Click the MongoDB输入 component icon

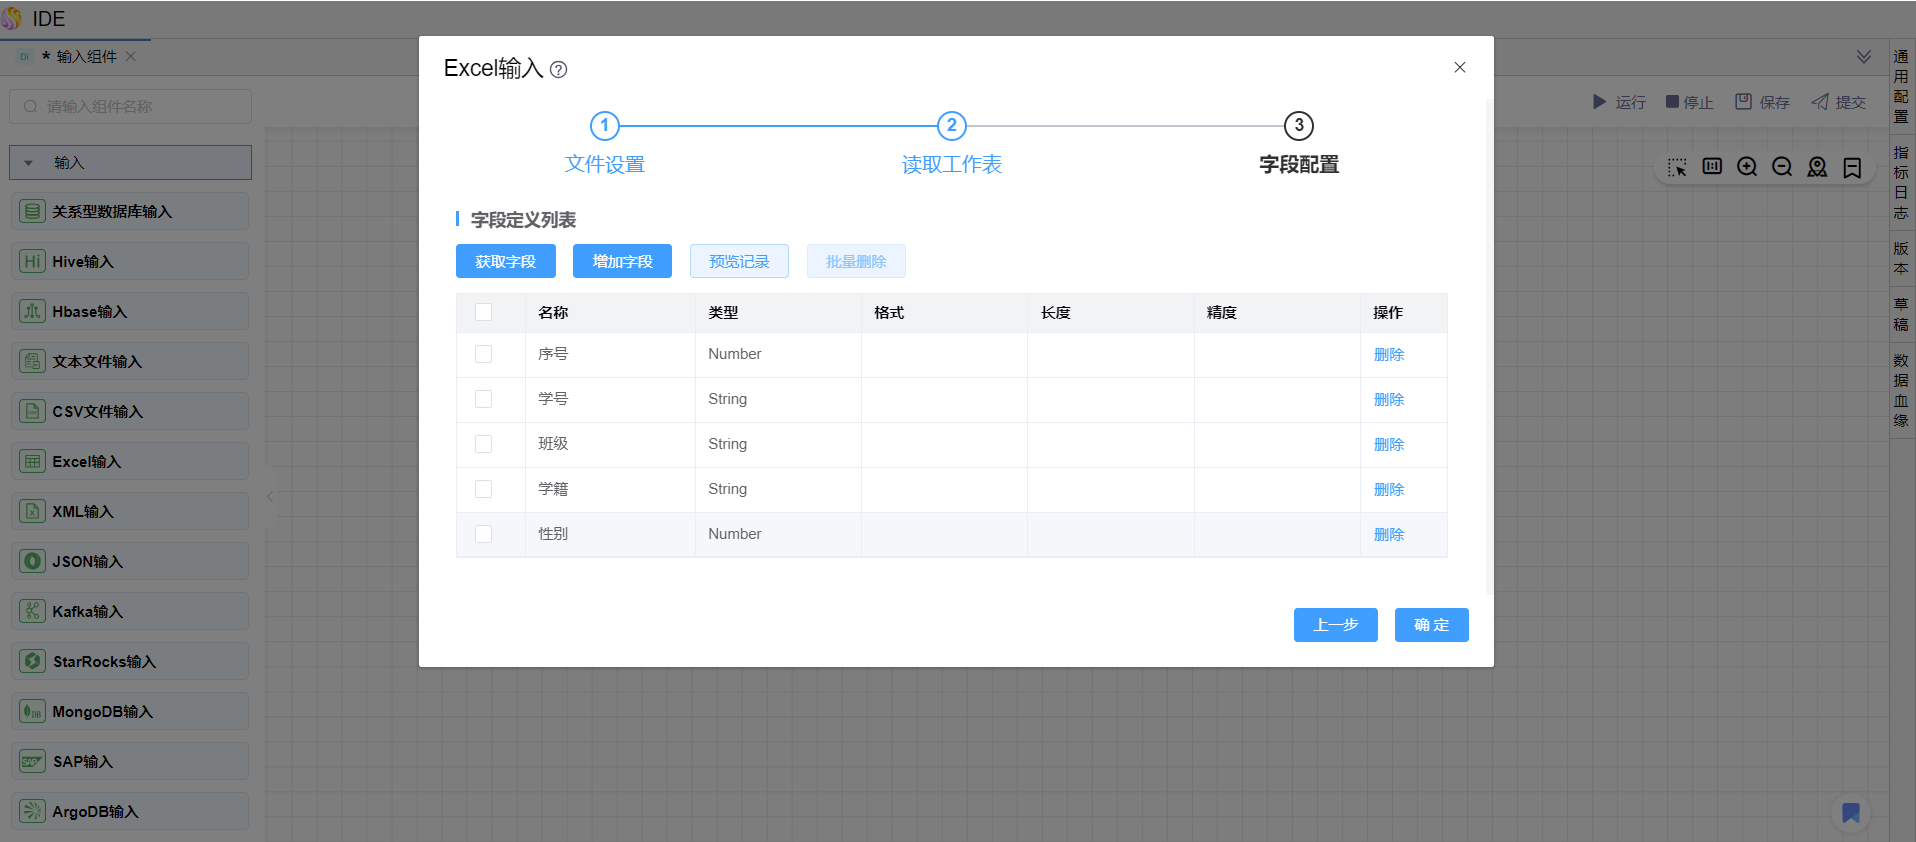point(33,711)
